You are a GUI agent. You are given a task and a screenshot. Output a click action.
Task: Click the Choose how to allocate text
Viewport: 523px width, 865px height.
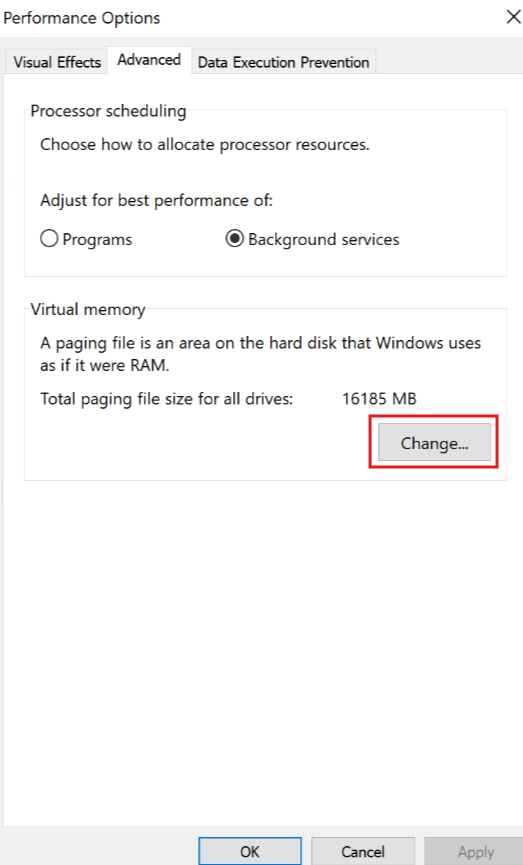coord(205,145)
